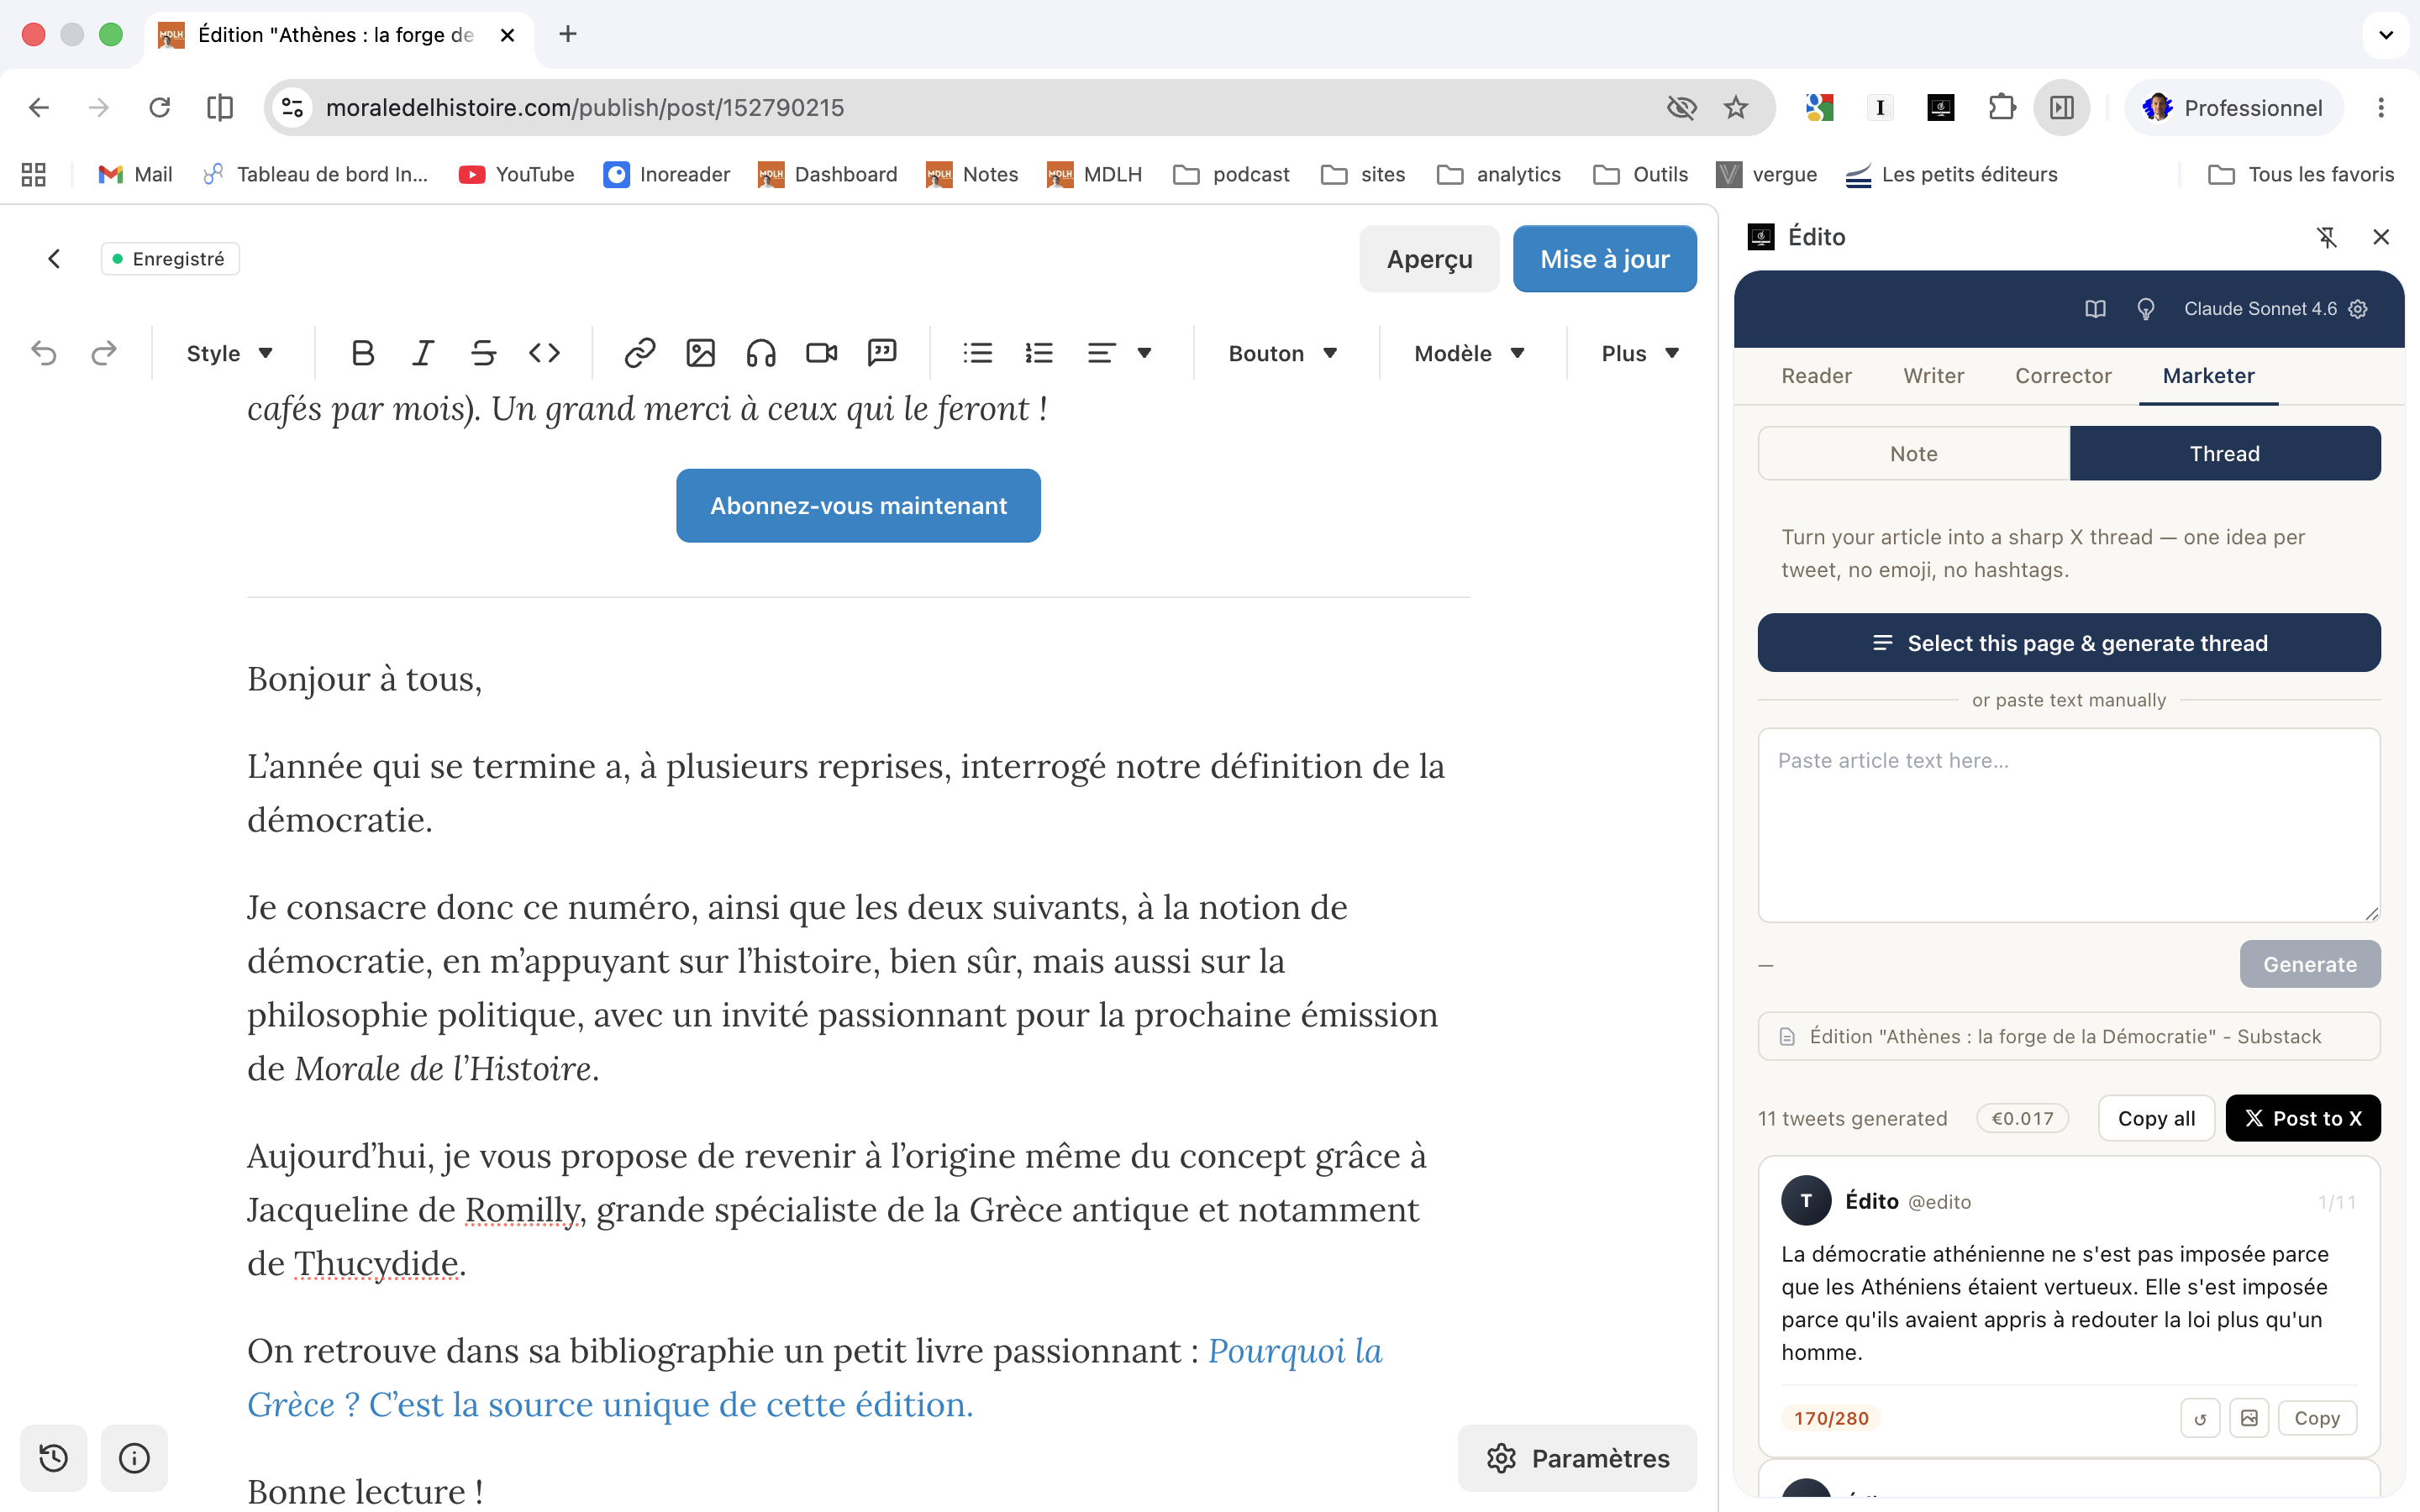Toggle bold formatting
Viewport: 2420px width, 1512px height.
pos(363,353)
